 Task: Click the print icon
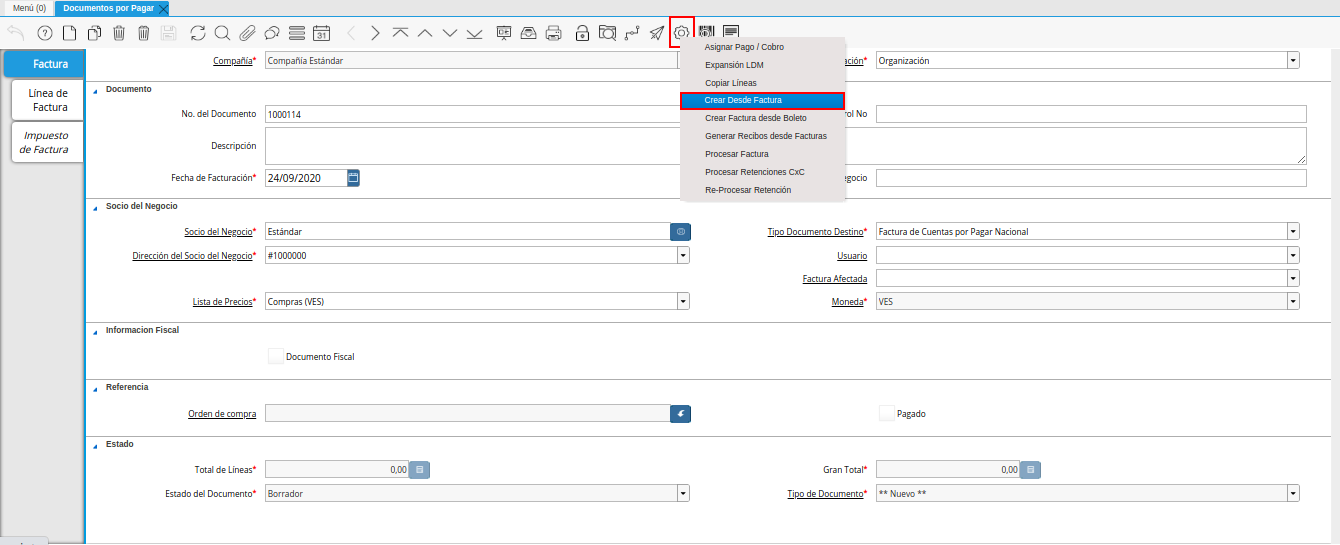554,33
